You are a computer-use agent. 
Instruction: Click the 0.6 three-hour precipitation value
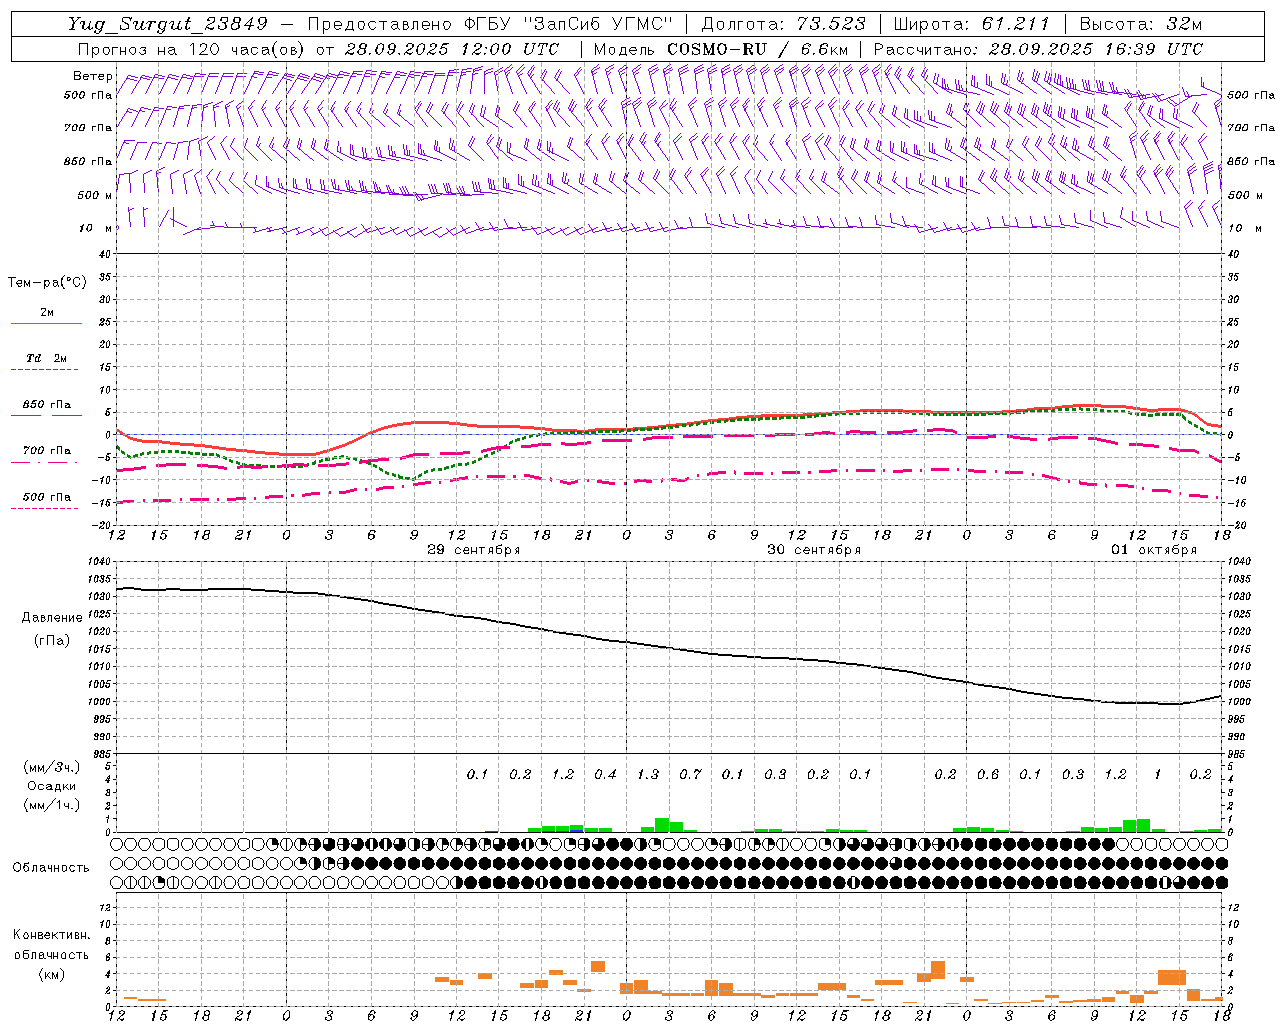coord(988,774)
